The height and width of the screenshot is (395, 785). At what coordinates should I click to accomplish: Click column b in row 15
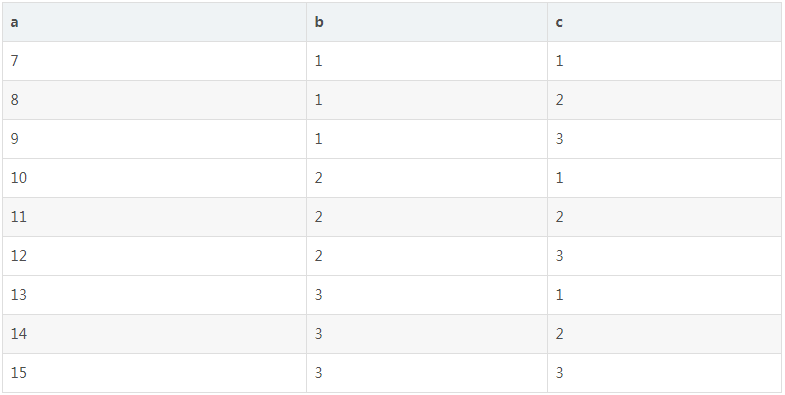(427, 373)
